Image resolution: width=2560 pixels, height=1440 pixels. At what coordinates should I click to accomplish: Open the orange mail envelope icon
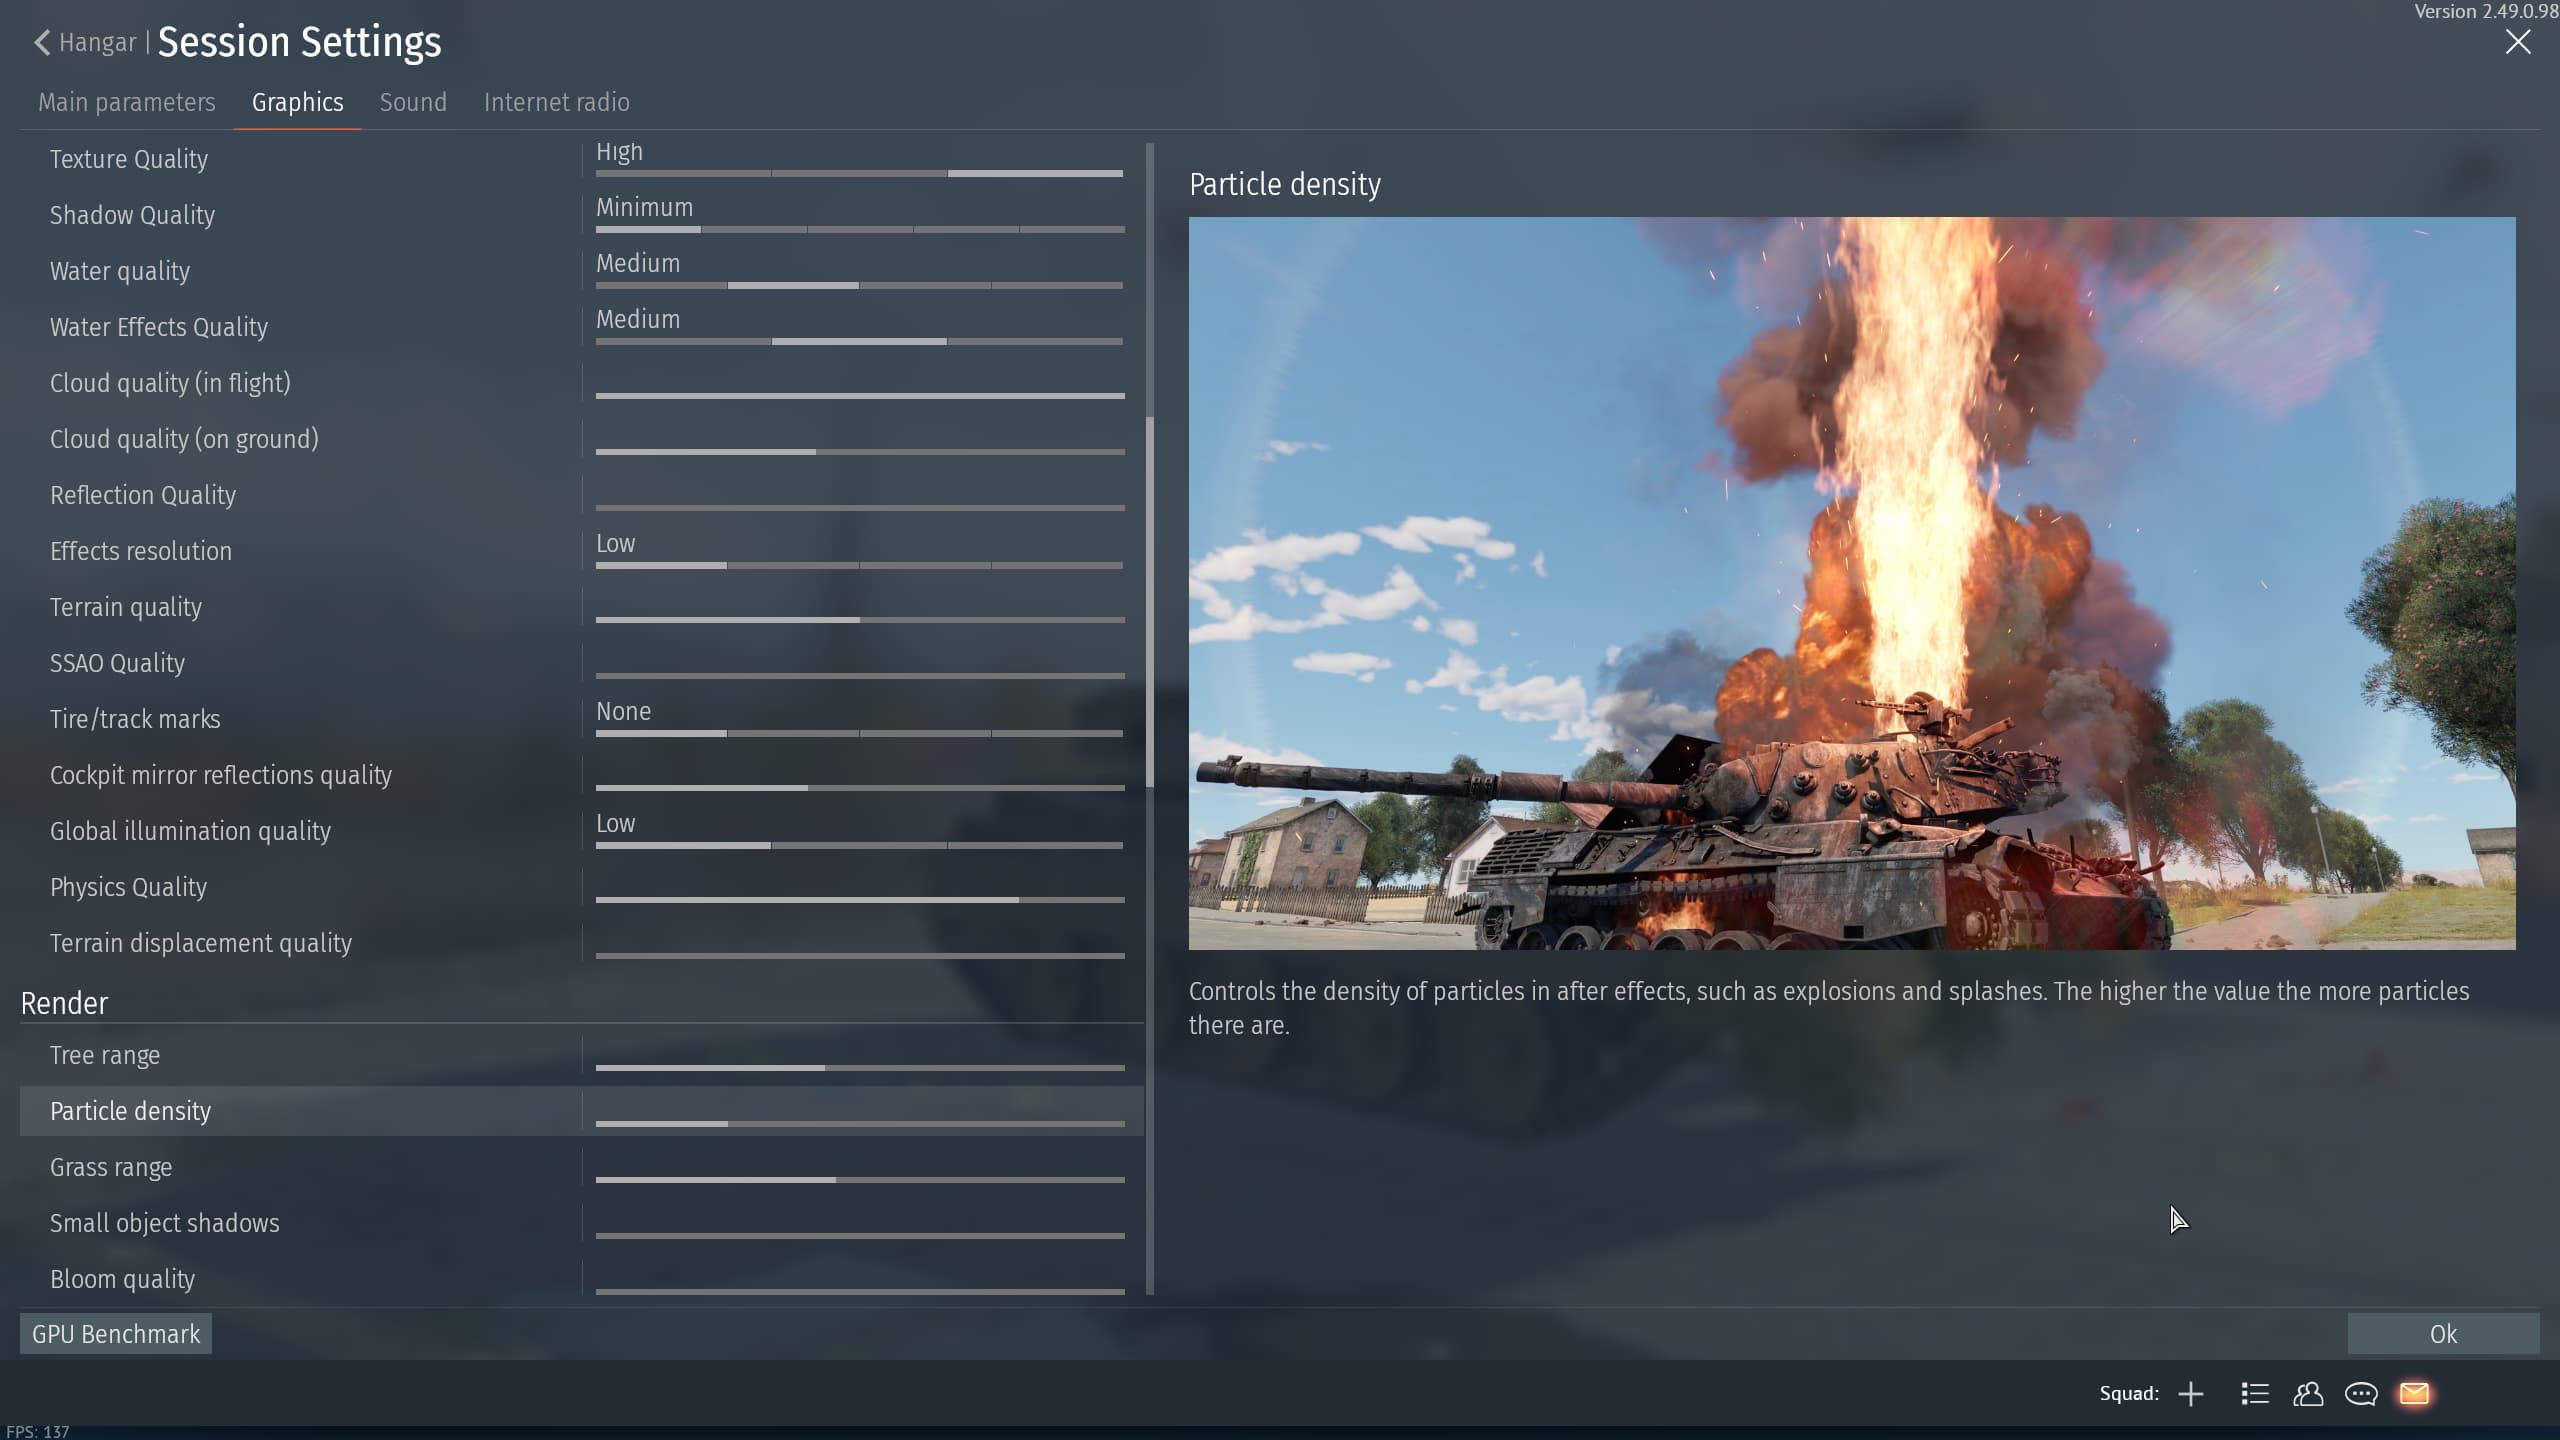coord(2414,1394)
